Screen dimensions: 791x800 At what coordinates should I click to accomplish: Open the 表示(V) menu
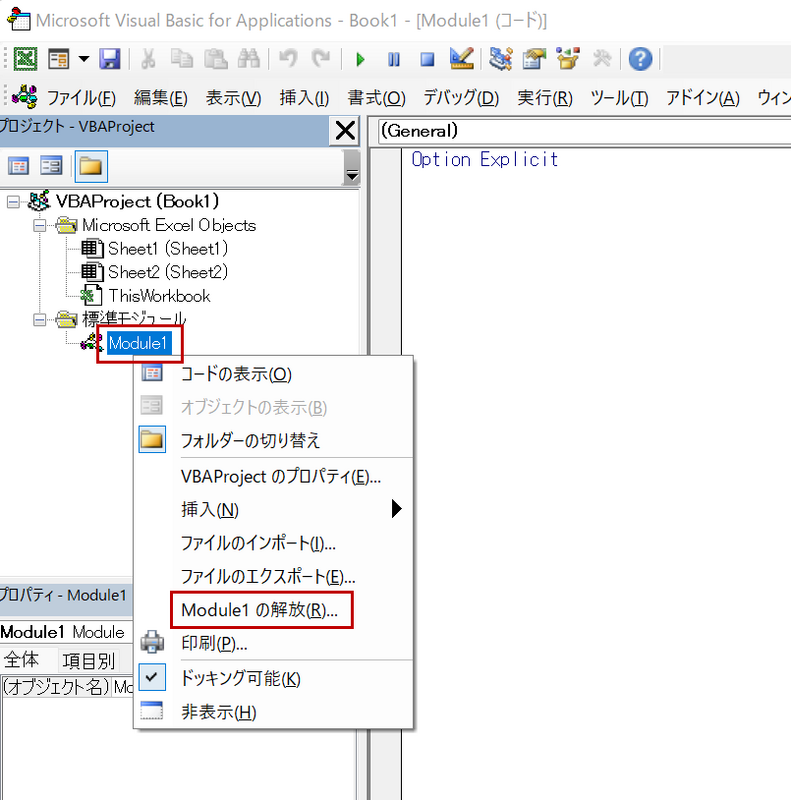(233, 97)
